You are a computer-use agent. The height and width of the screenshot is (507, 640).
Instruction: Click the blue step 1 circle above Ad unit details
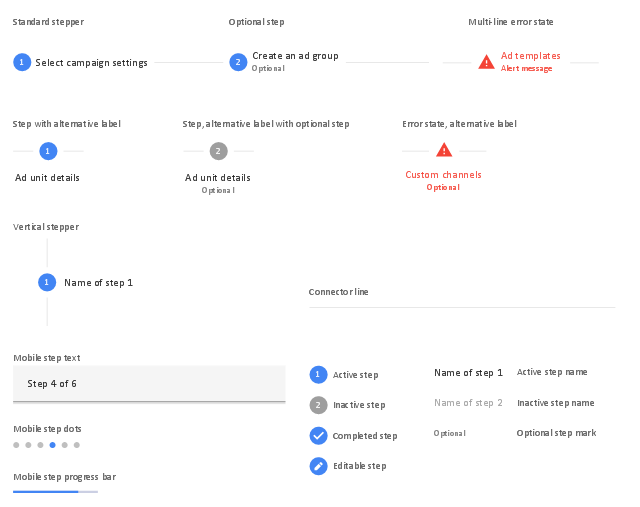[x=47, y=151]
